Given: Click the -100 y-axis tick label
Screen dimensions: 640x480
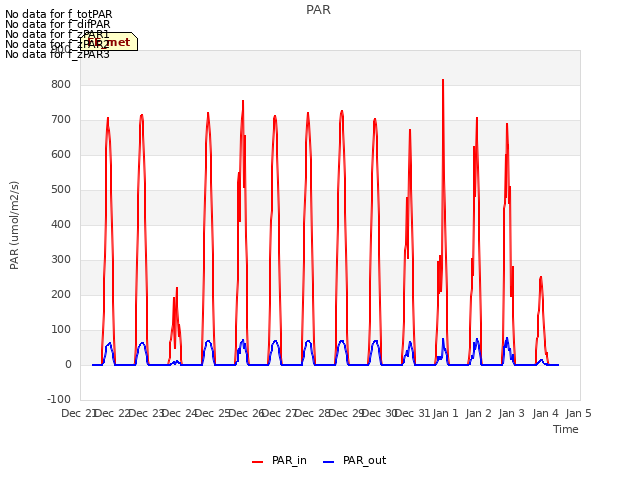Looking at the screenshot, I should pyautogui.click(x=59, y=399).
